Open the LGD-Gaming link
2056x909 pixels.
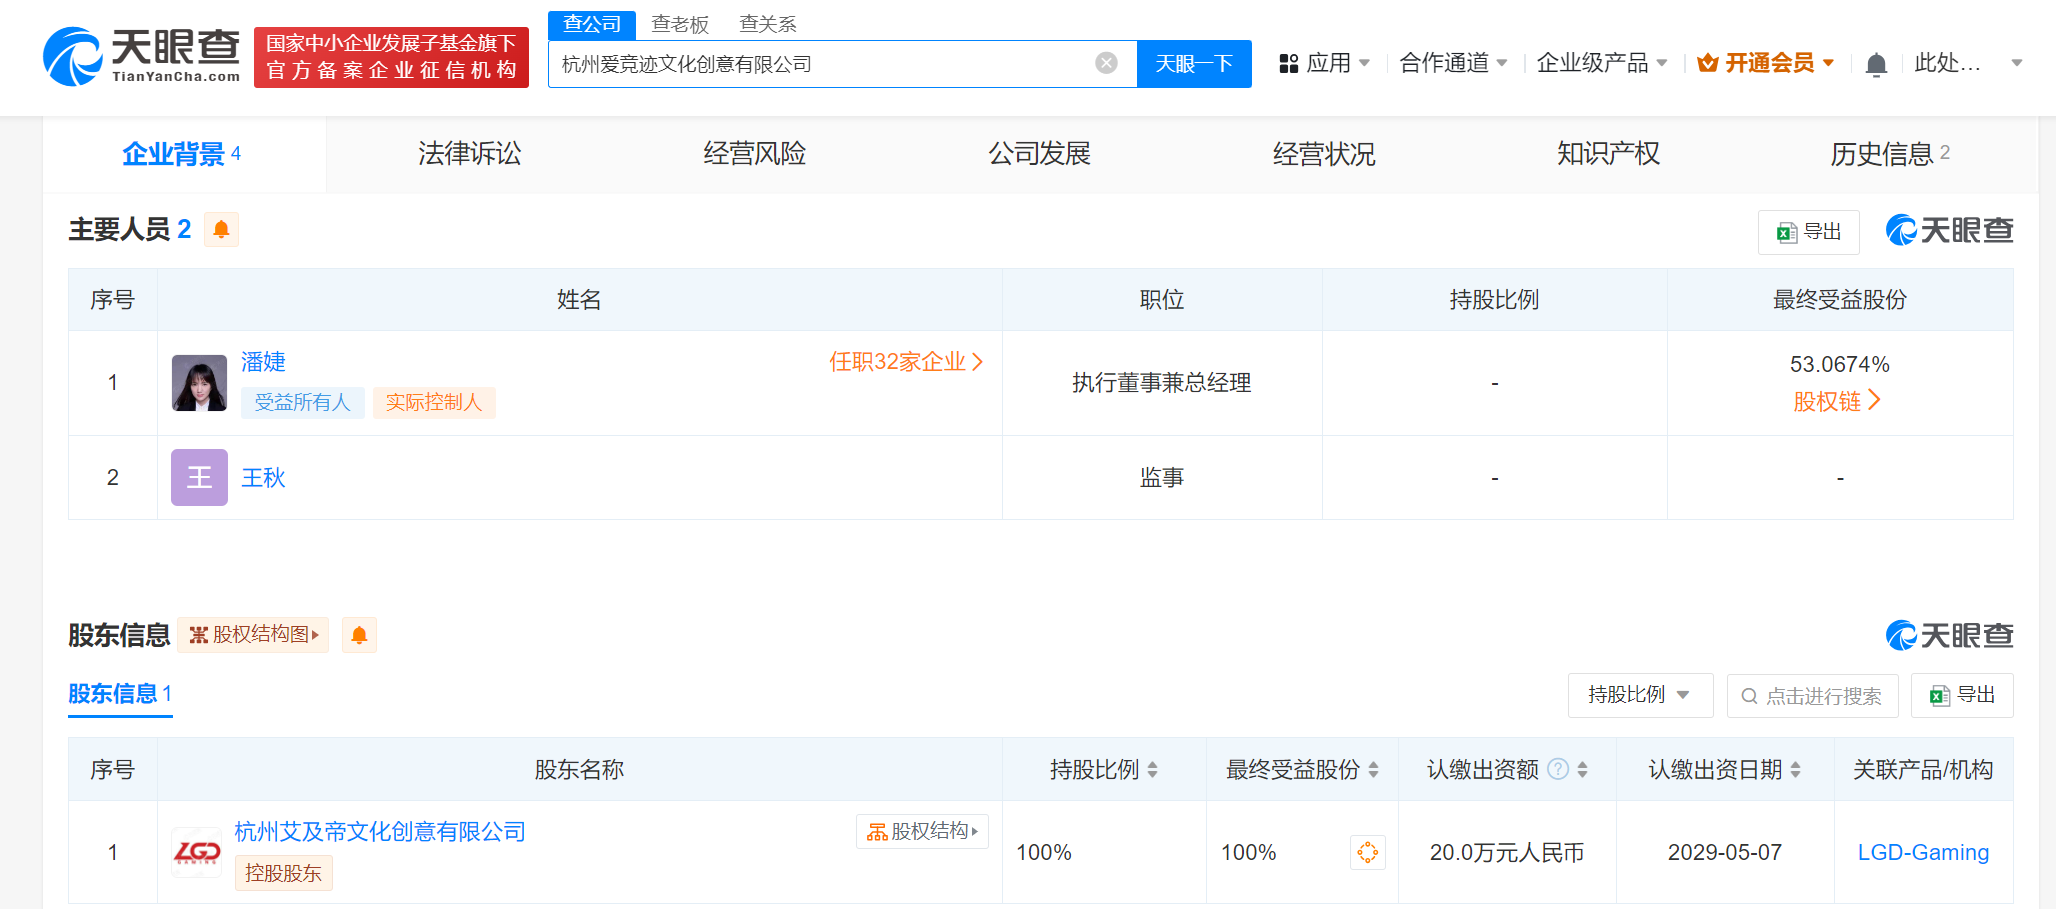click(1922, 852)
